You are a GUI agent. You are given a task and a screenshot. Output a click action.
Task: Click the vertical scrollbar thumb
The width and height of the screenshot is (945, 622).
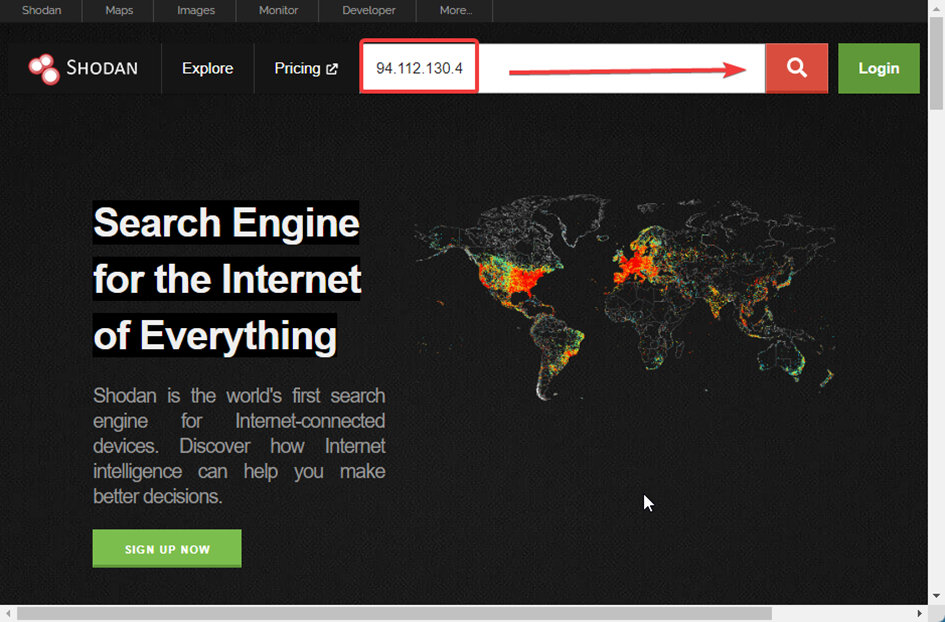[x=936, y=60]
